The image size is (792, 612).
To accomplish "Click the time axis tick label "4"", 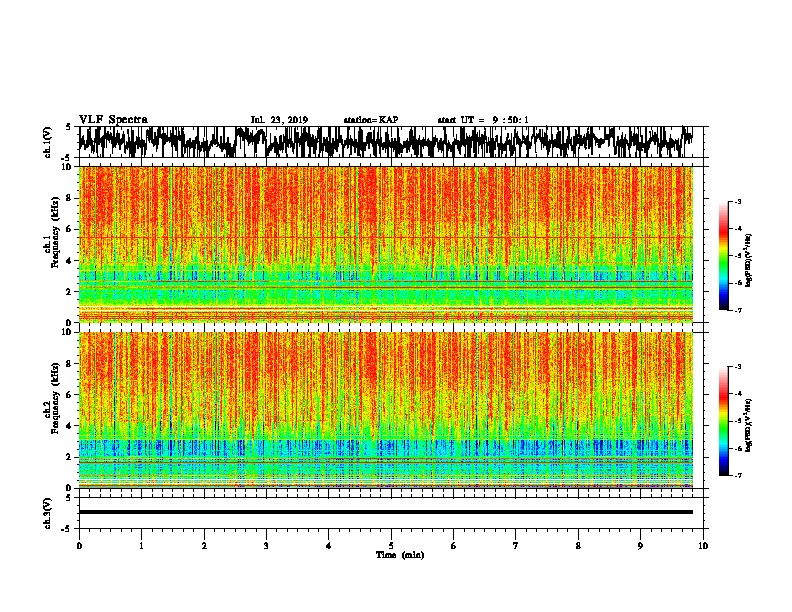I will pos(329,546).
